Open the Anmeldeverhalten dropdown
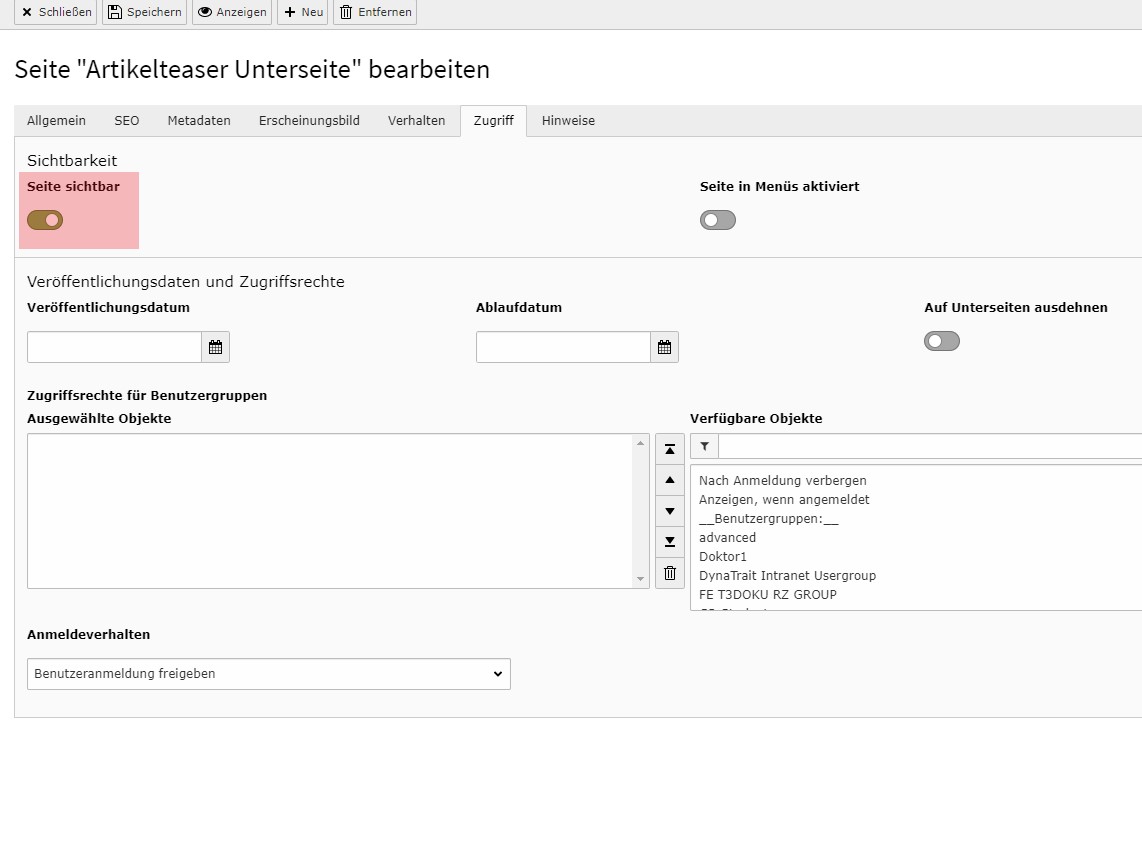 tap(269, 674)
